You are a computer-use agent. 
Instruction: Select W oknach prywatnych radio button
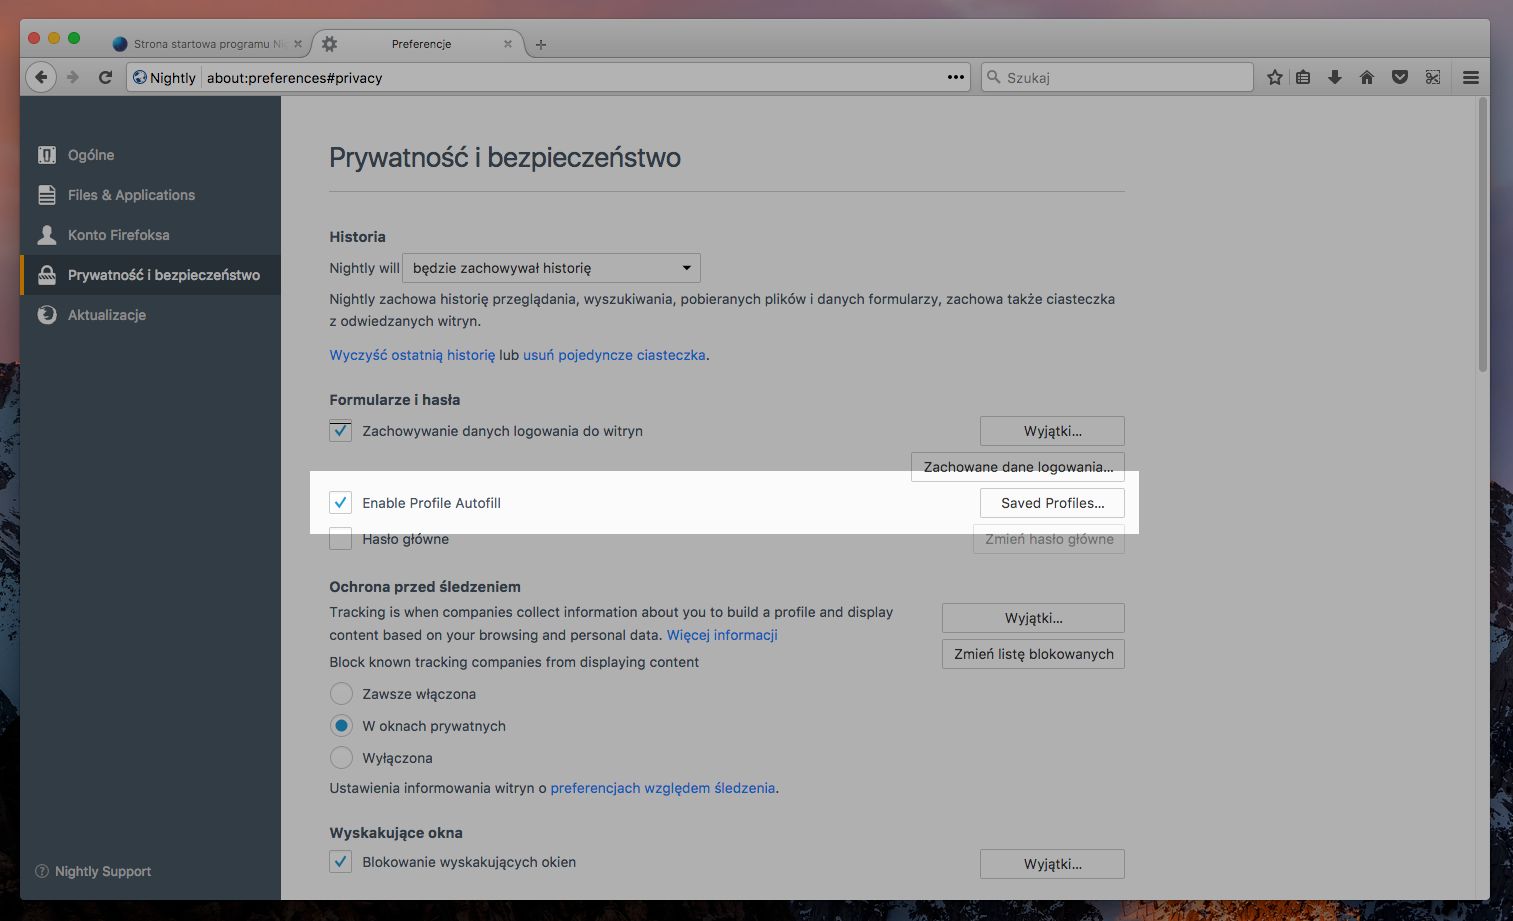(x=341, y=726)
